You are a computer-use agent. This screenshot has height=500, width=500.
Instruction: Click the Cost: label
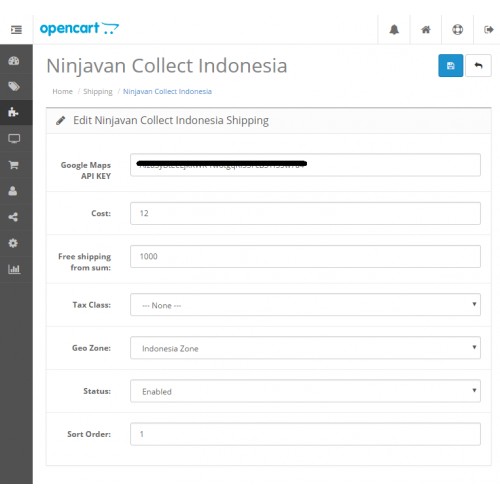click(x=101, y=213)
